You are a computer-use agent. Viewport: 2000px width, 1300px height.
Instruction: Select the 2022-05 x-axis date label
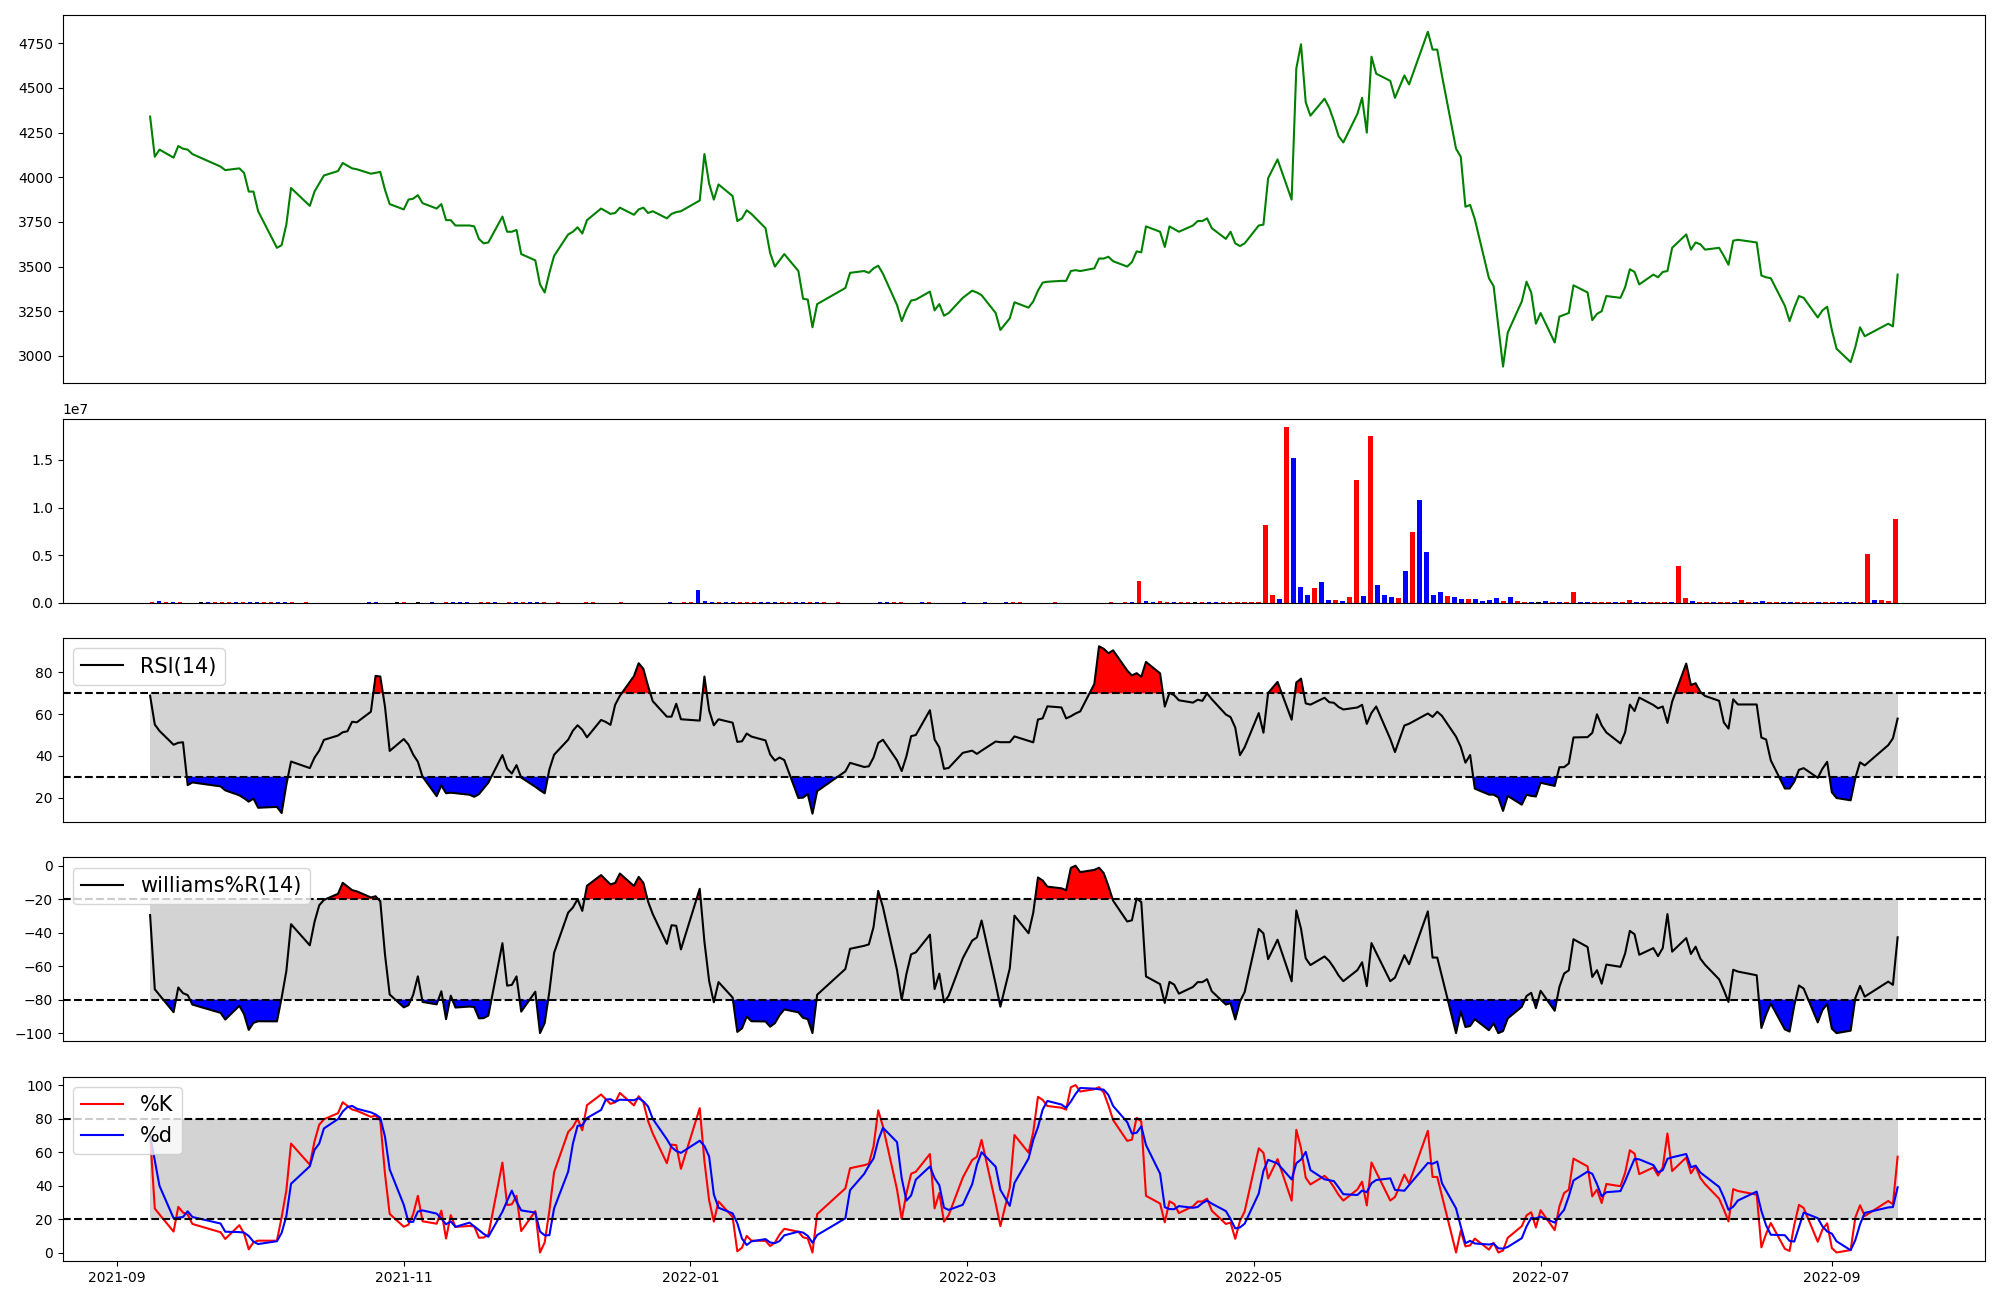[1253, 1277]
